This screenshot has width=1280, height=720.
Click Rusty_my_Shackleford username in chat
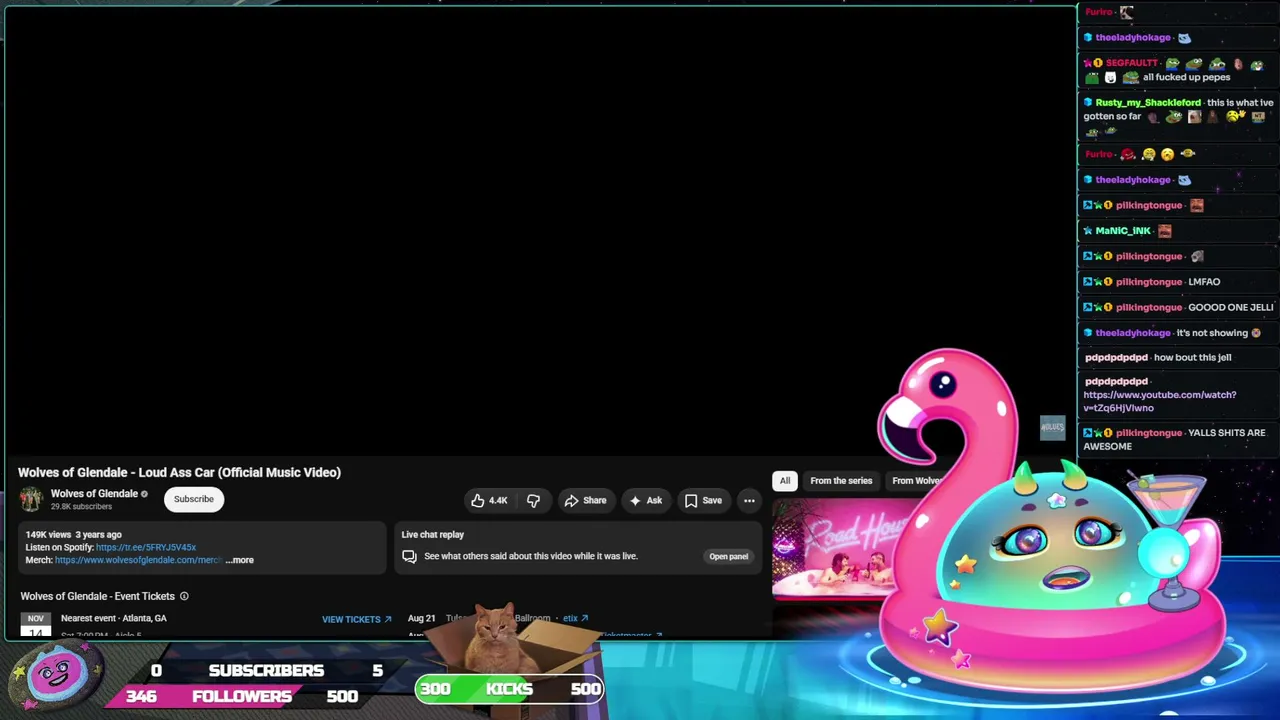pos(1148,102)
